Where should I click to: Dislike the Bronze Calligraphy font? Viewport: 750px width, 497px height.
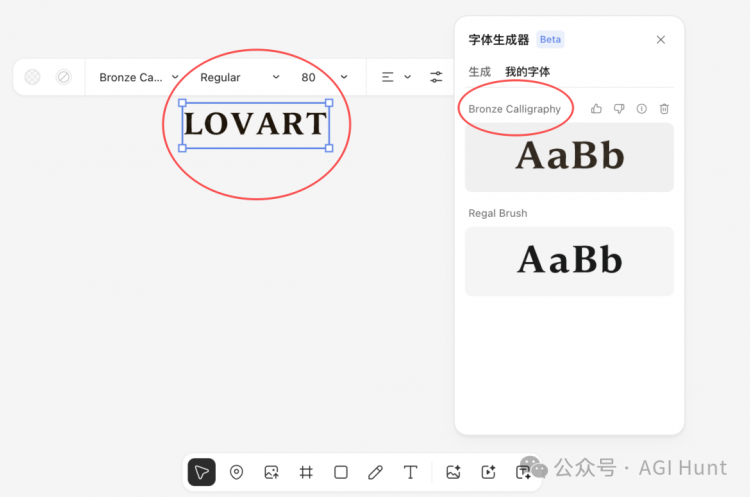[x=619, y=109]
